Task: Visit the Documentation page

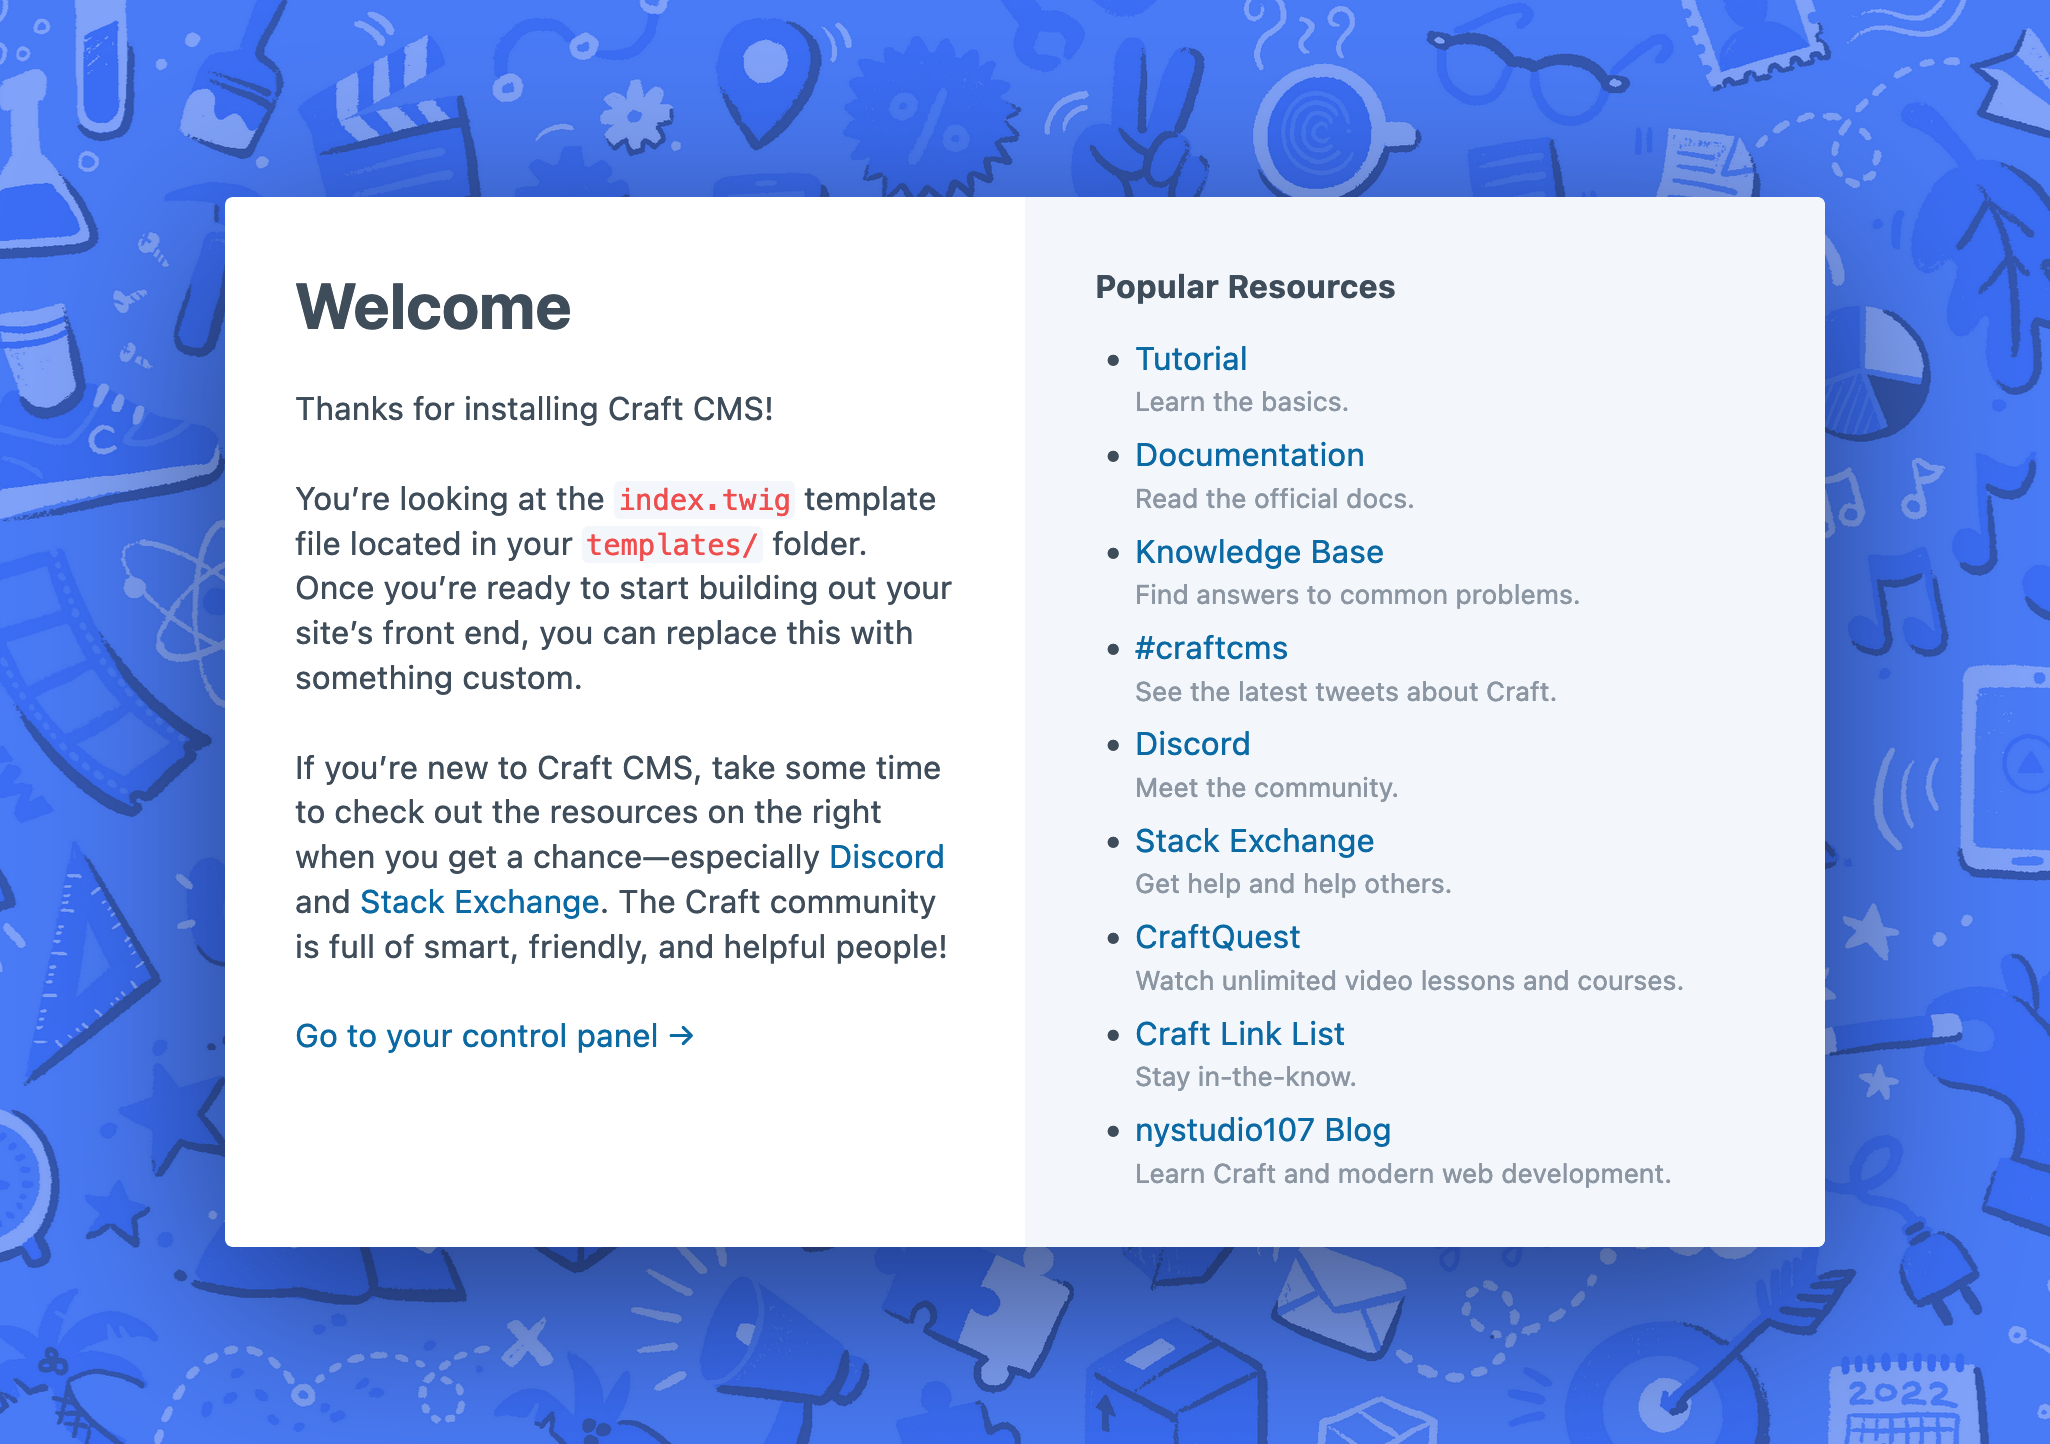Action: (1249, 455)
